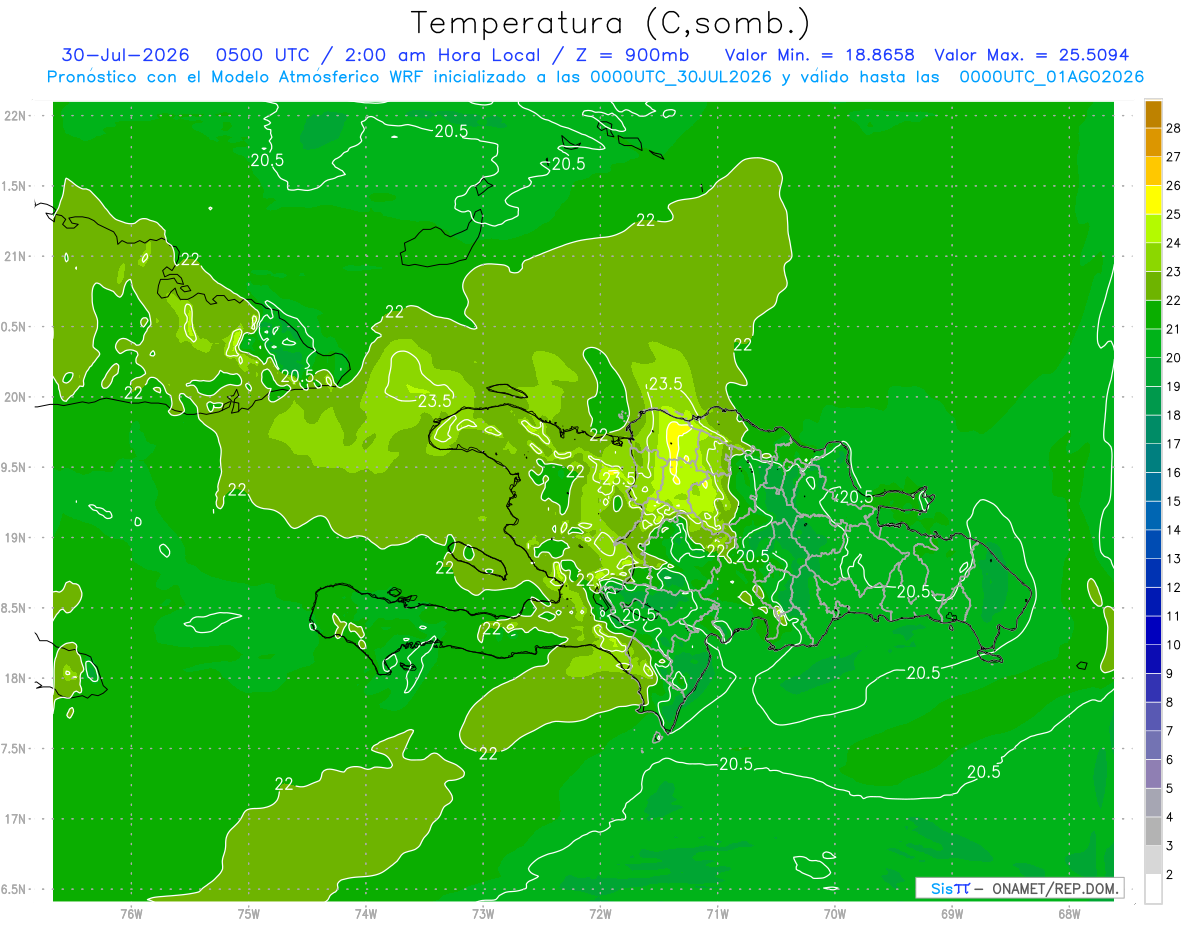The image size is (1200, 927).
Task: Select the '0000UTC_01AGO2026' valid-until time
Action: pyautogui.click(x=1051, y=77)
